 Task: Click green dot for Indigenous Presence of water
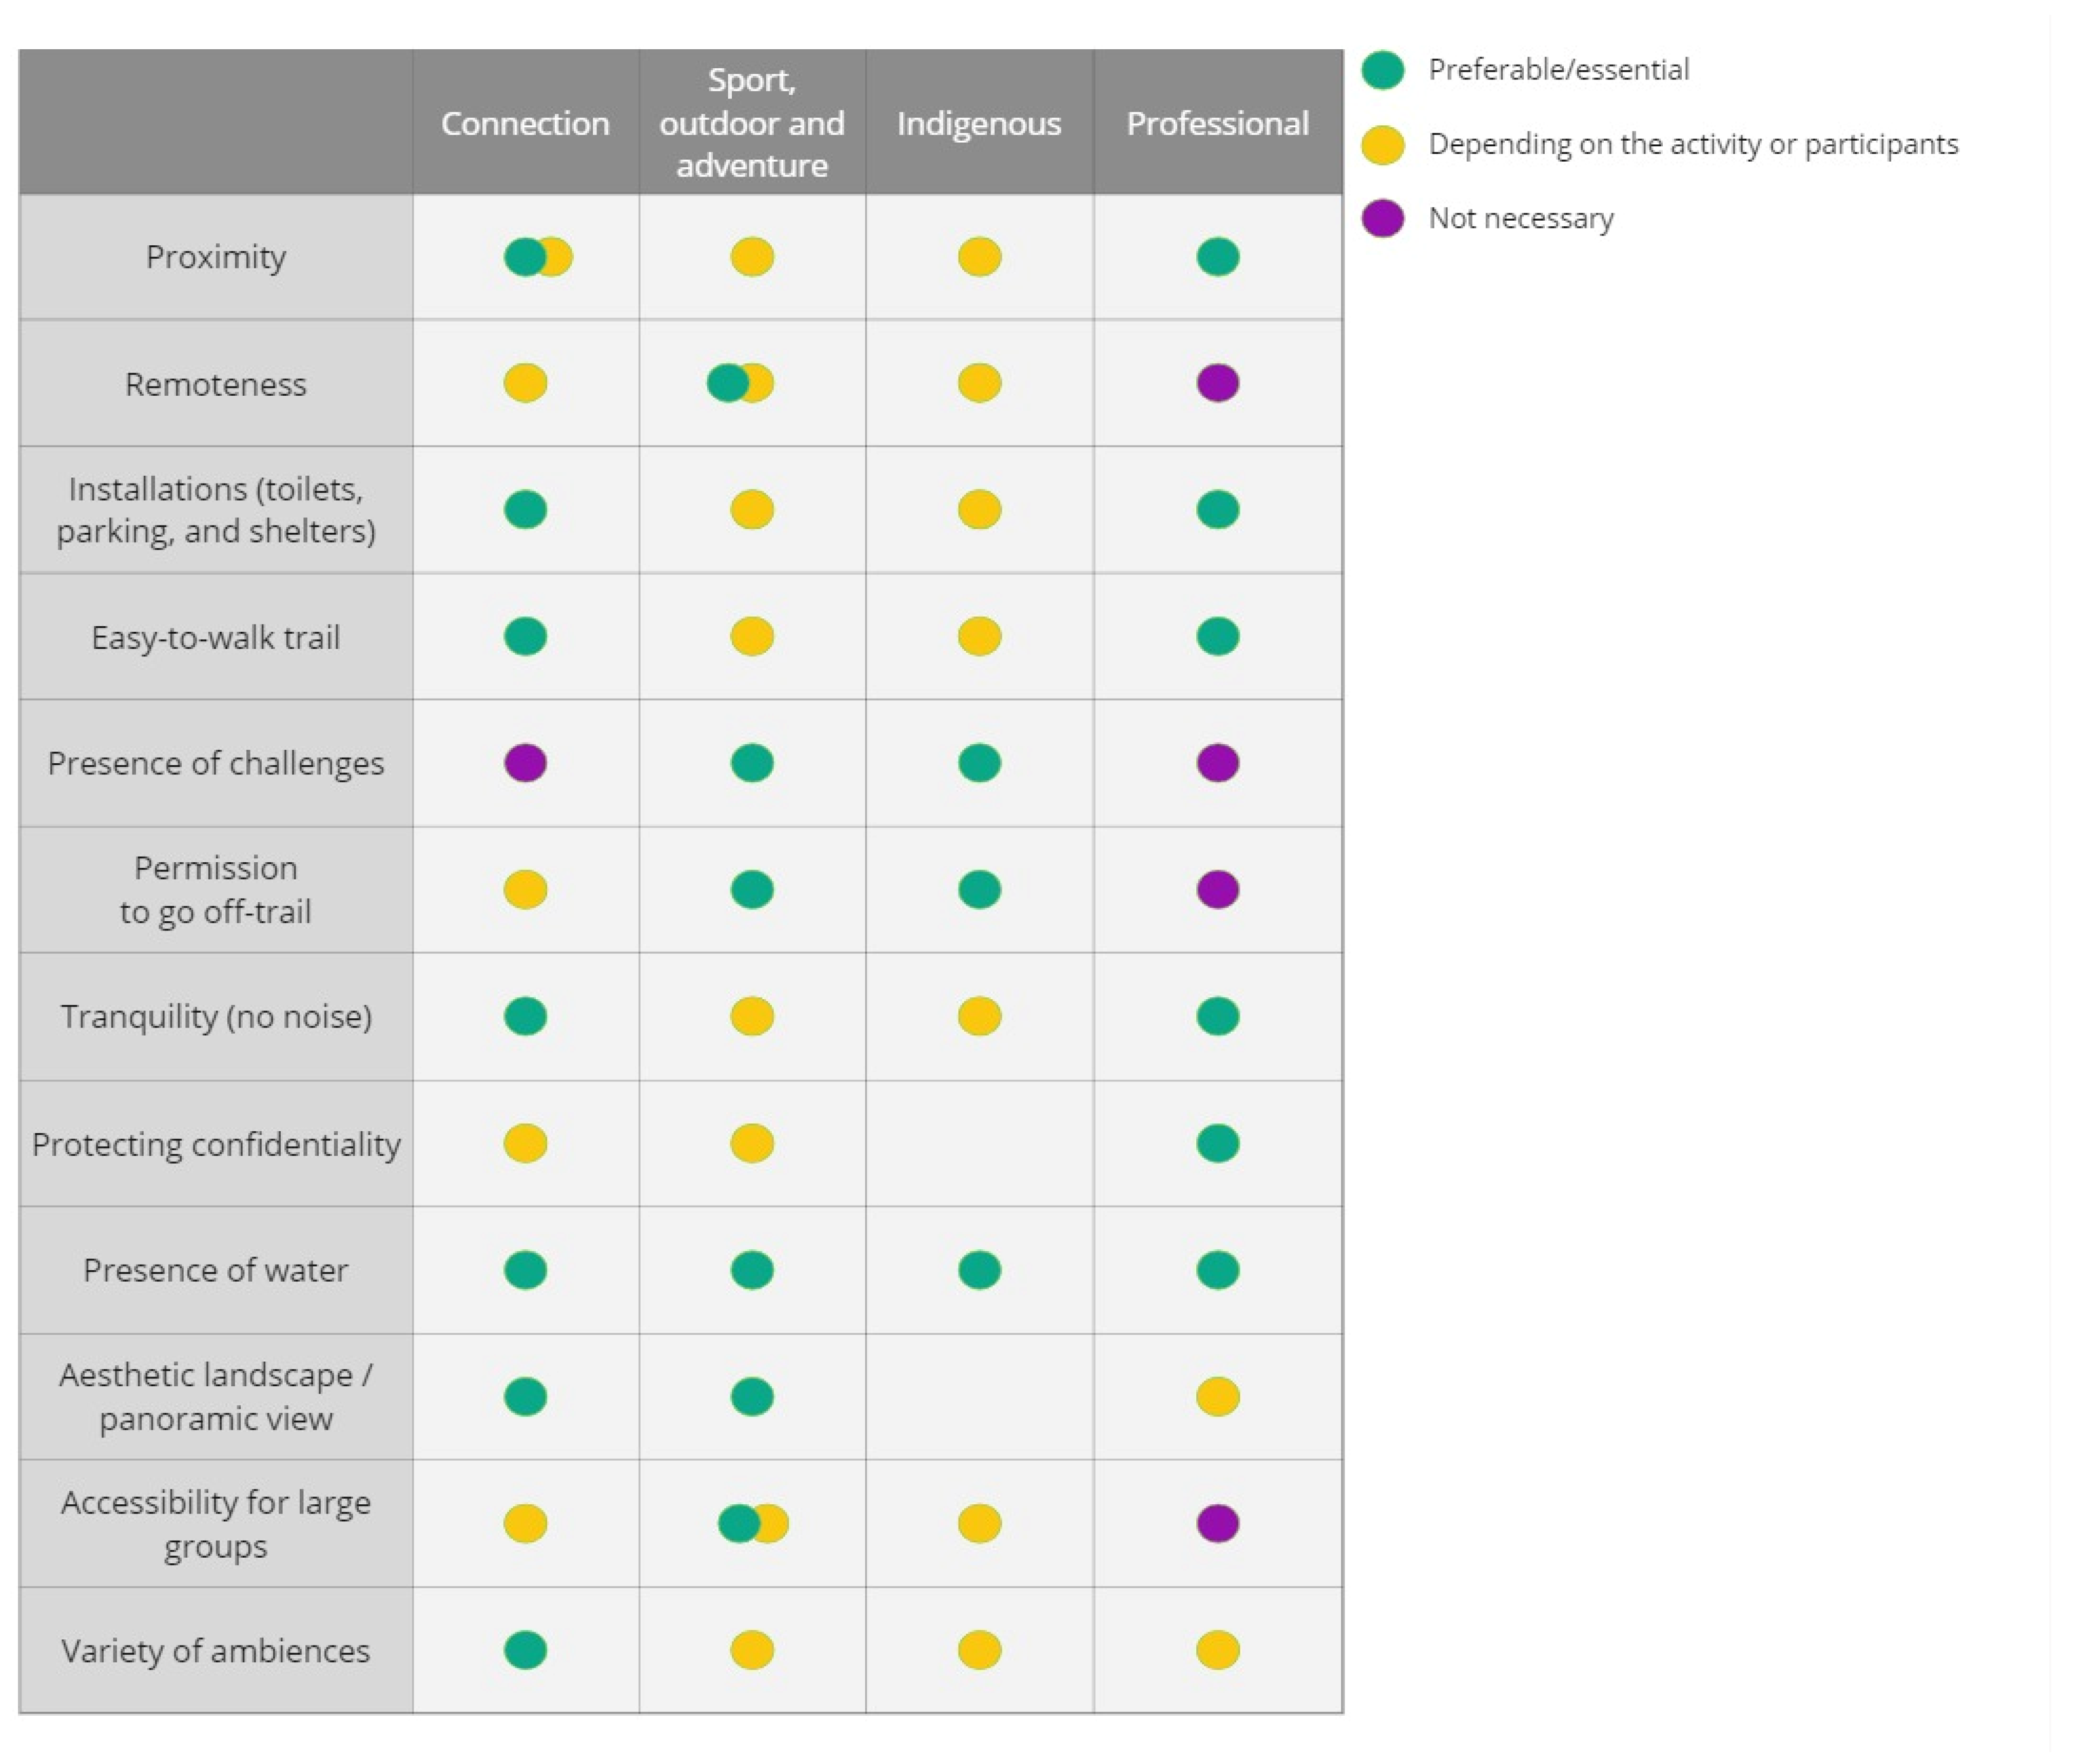(979, 1270)
